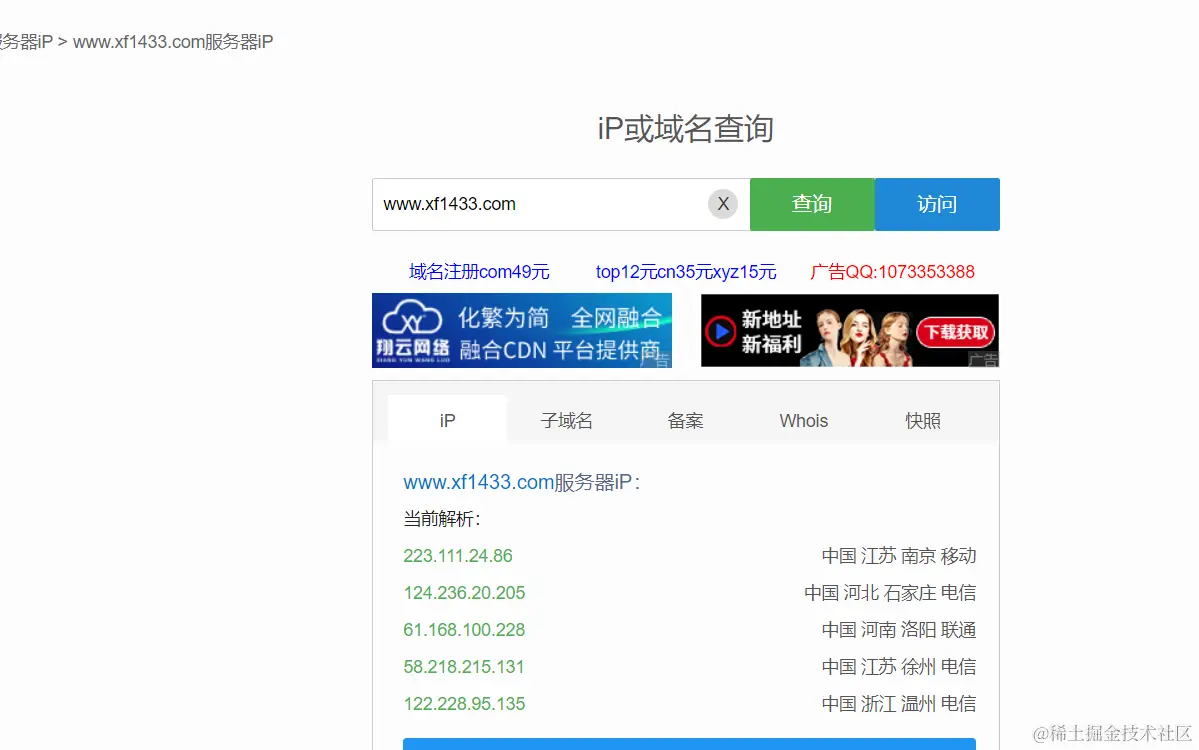Switch to the 子域名 tab
Viewport: 1199px width, 750px height.
[567, 420]
